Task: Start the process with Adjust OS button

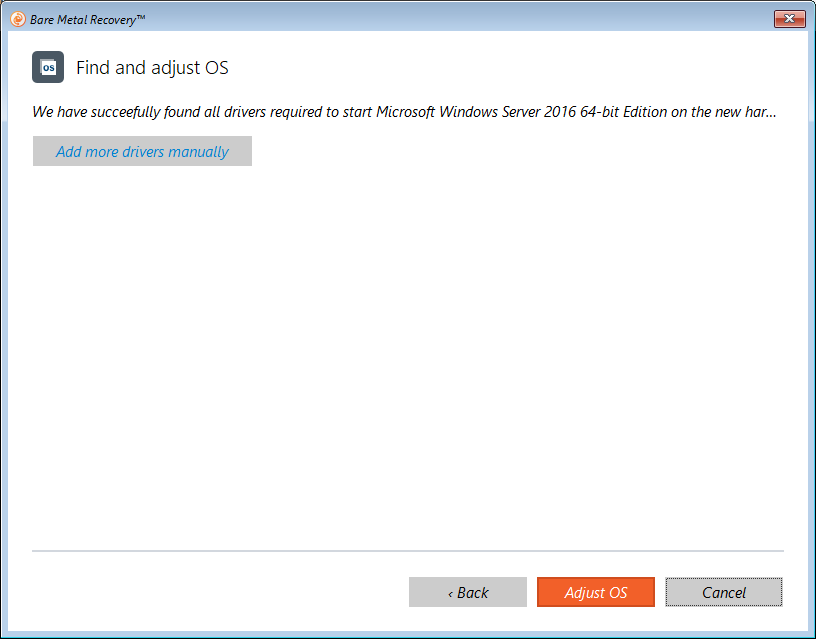Action: (595, 592)
